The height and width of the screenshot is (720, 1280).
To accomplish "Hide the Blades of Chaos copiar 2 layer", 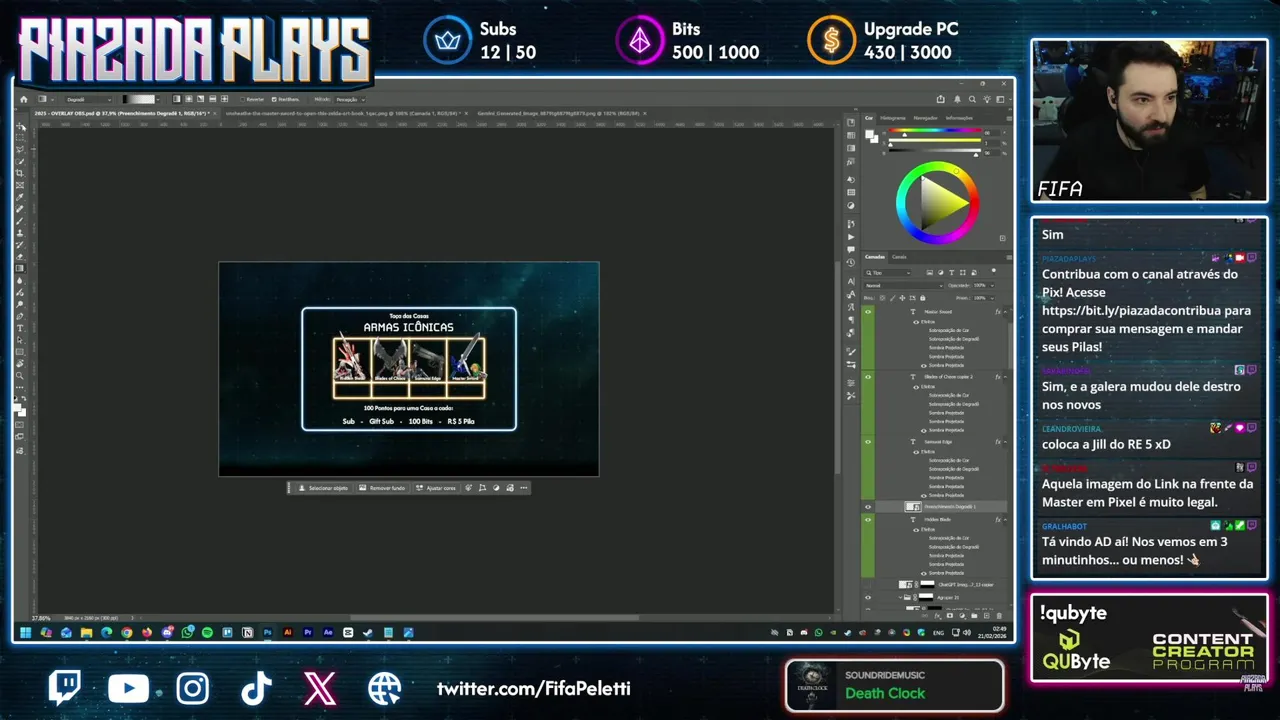I will click(x=867, y=377).
